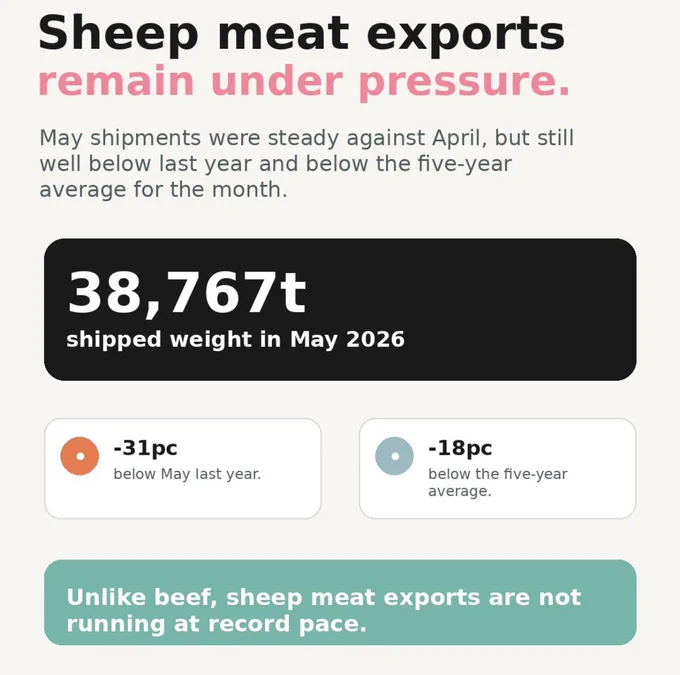Click the teal 'Unlike beef' banner
The width and height of the screenshot is (680, 675).
click(x=340, y=603)
